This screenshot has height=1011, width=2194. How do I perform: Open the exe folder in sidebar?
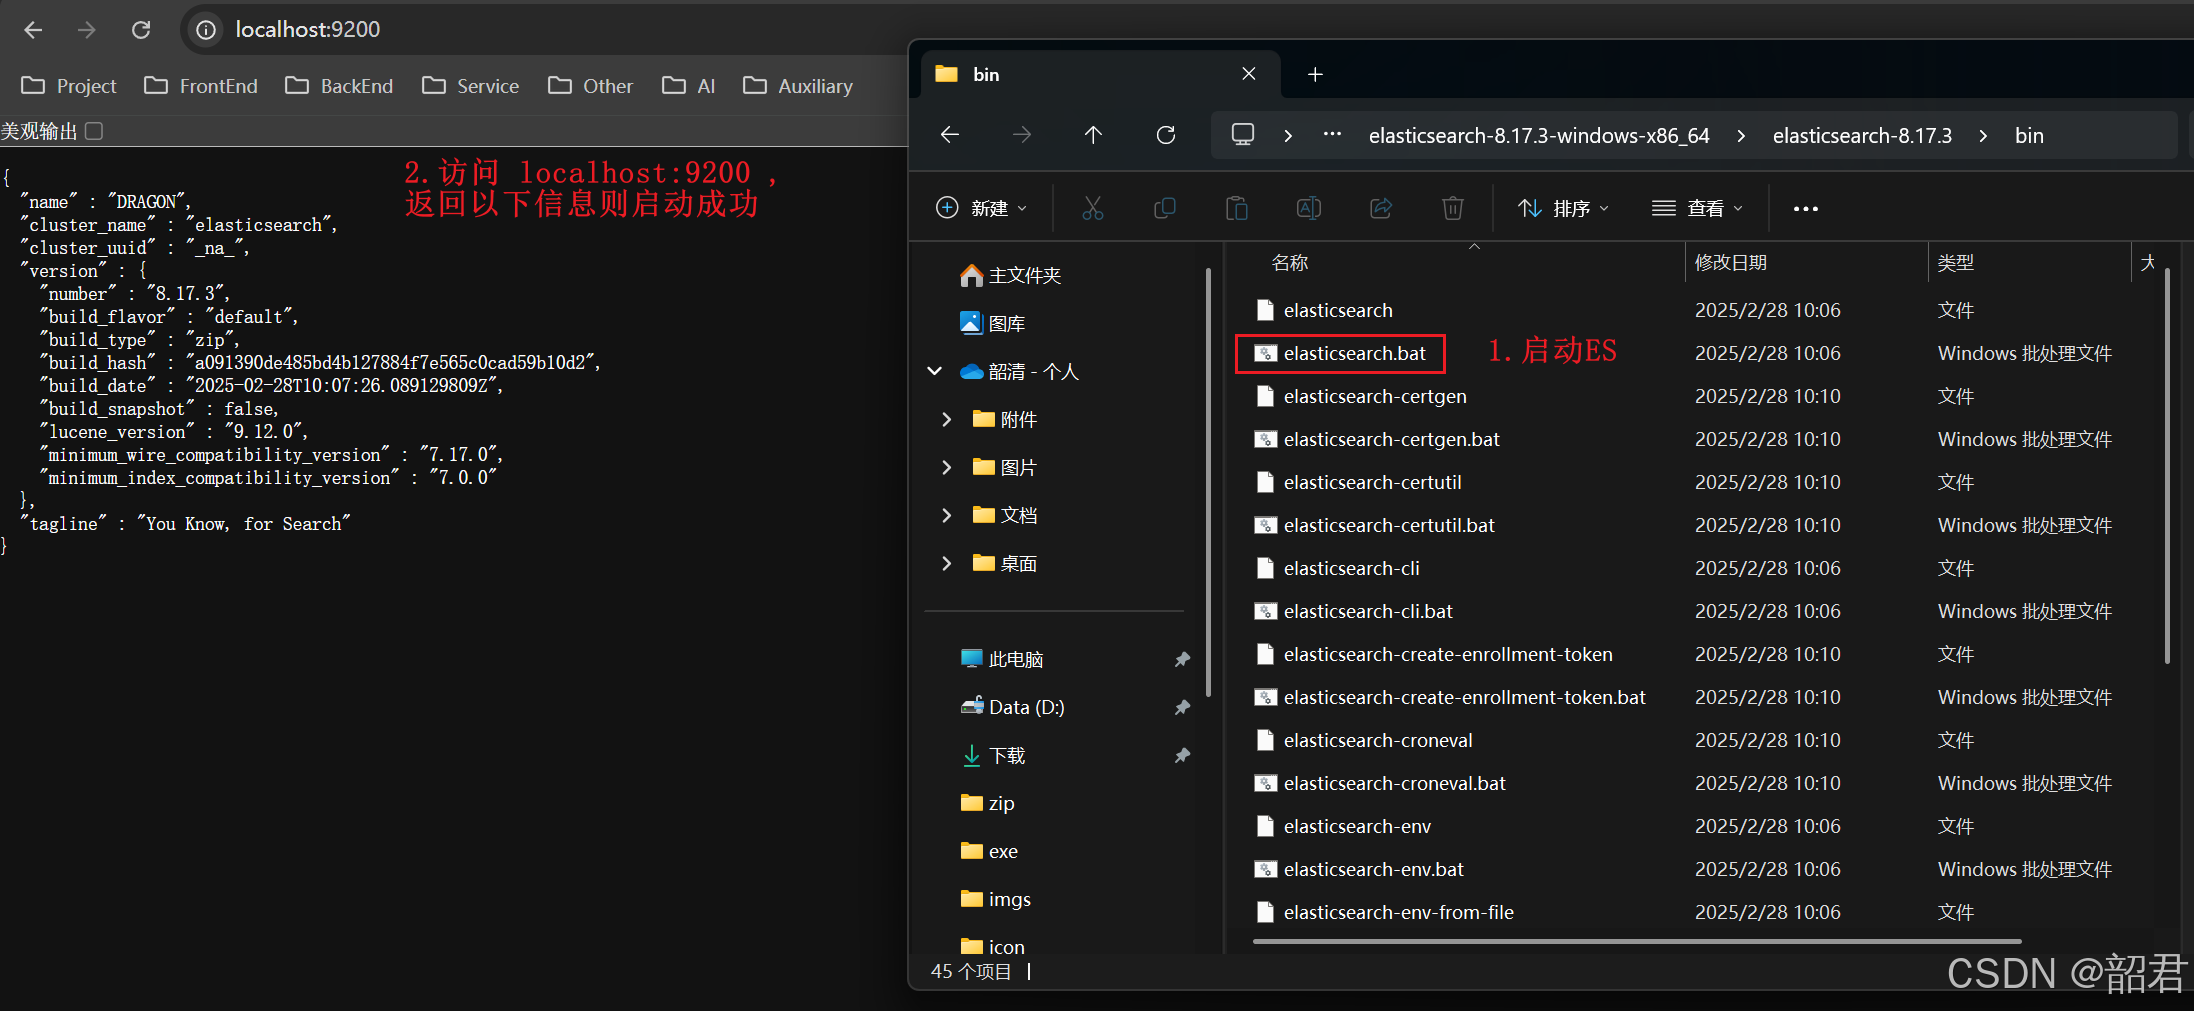coord(988,851)
